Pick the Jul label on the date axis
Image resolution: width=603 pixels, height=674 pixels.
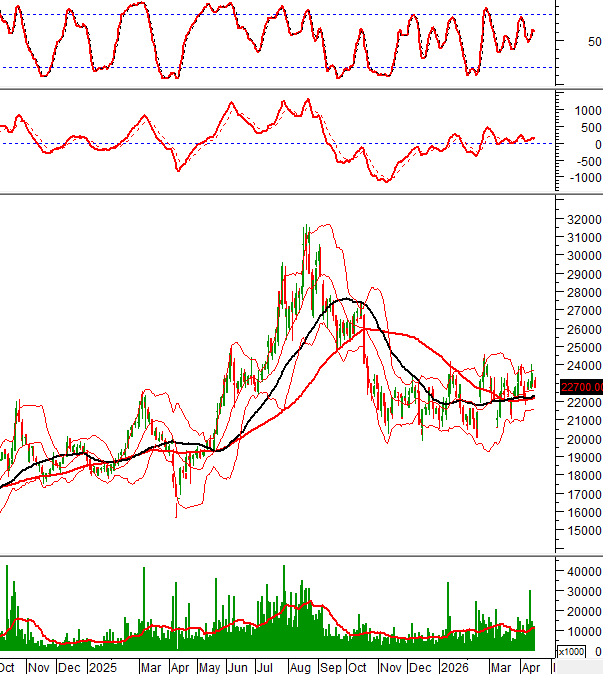click(269, 667)
